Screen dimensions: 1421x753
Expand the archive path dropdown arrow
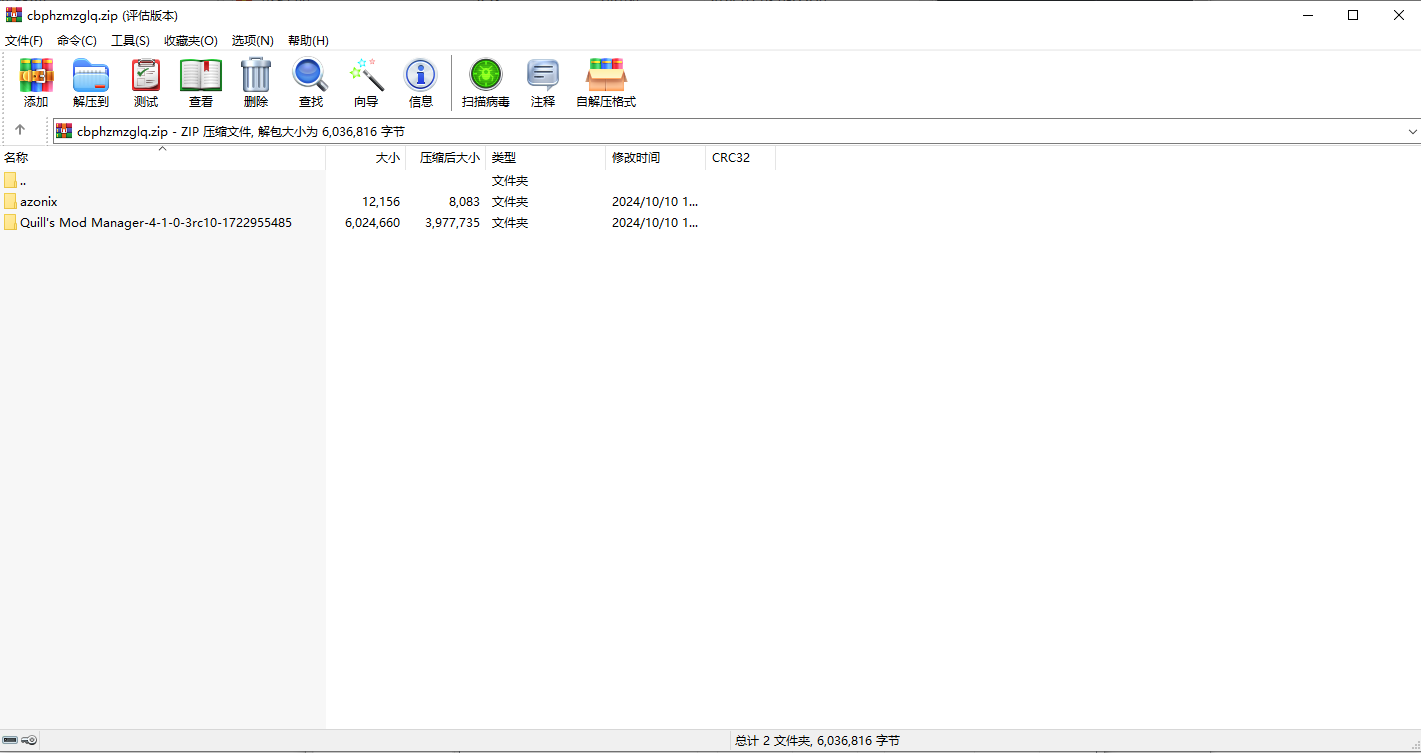[1413, 131]
